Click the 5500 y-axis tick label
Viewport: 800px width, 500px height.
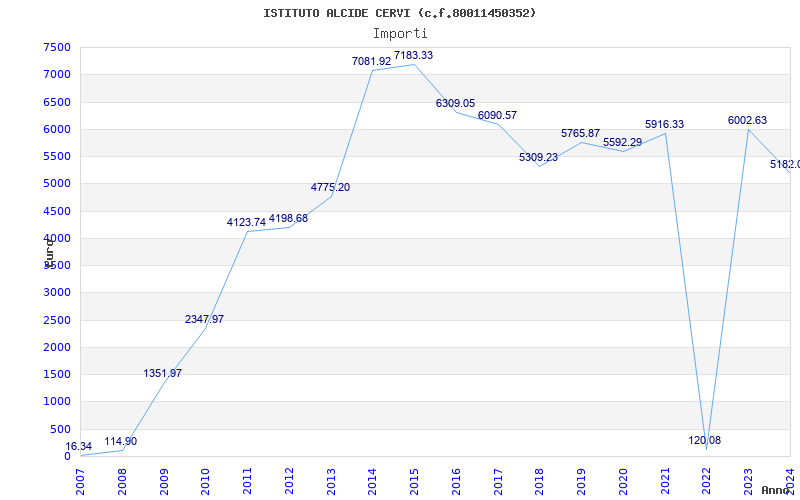[57, 156]
